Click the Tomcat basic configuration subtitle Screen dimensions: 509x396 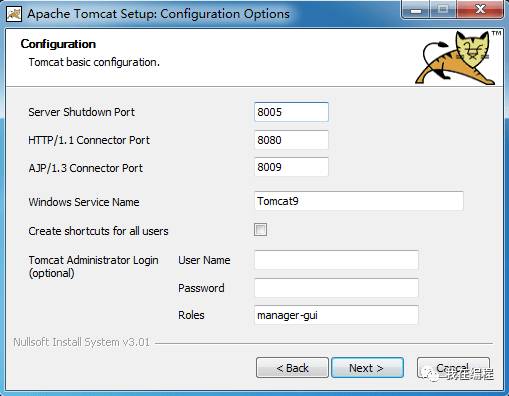tap(94, 62)
